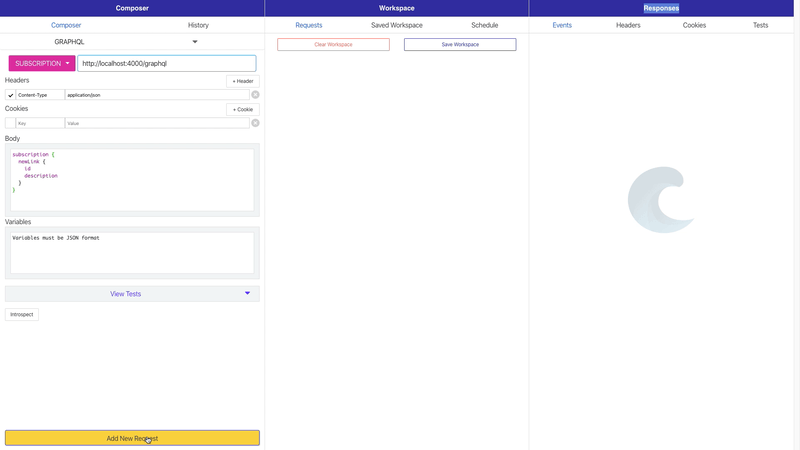Screen dimensions: 800x450
Task: Open the Schedule tab
Action: click(484, 25)
